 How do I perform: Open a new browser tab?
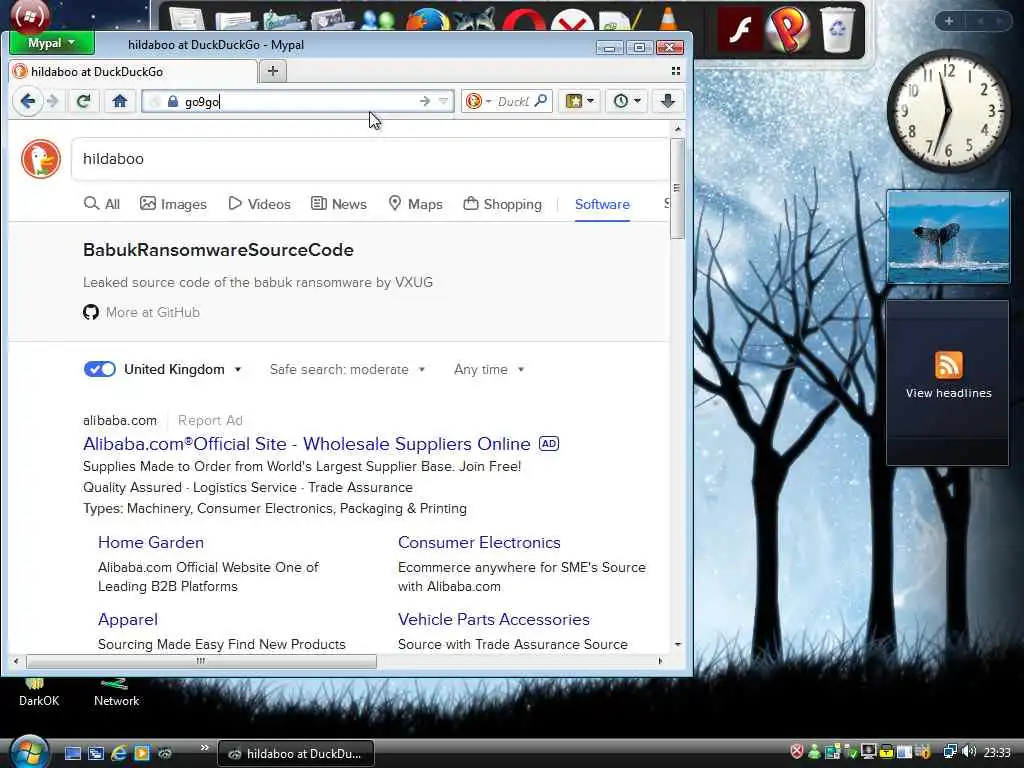tap(273, 71)
